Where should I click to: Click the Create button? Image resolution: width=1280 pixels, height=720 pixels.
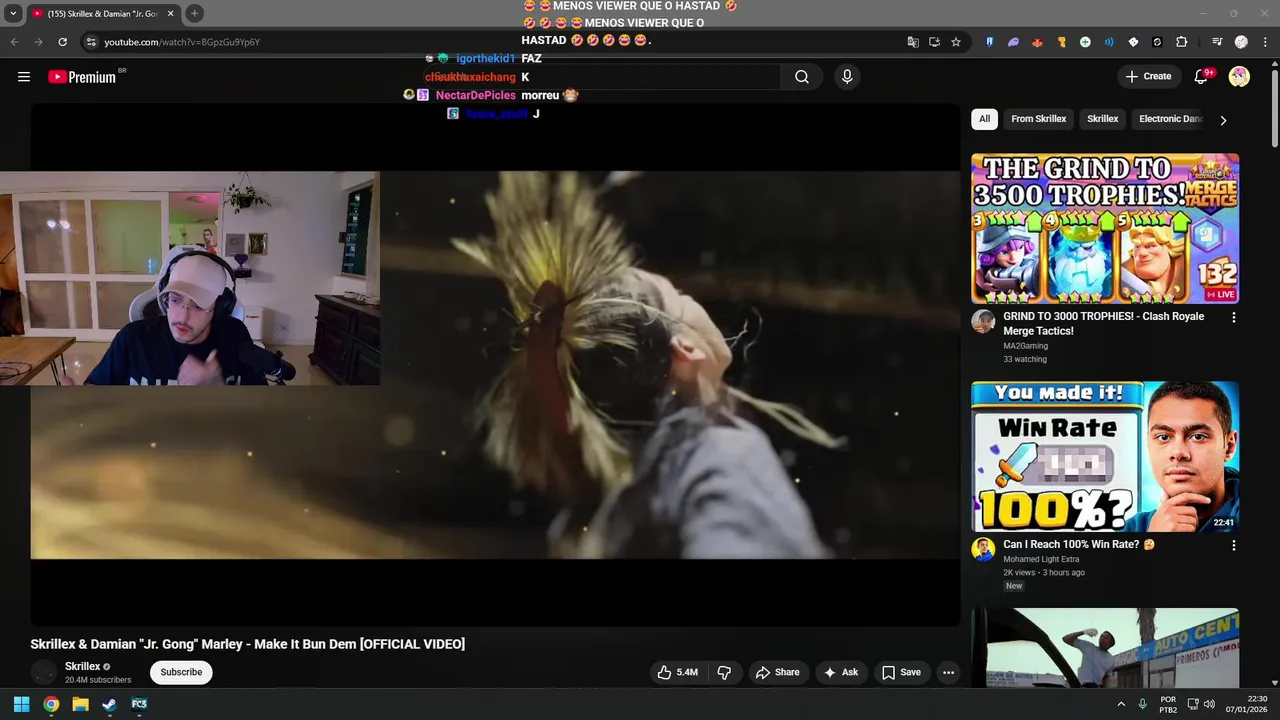(1148, 77)
